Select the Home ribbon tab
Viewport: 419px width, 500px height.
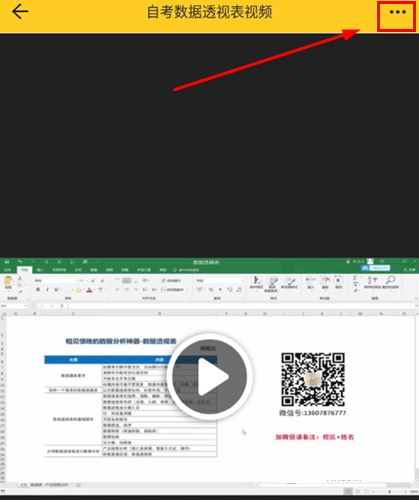pos(24,269)
